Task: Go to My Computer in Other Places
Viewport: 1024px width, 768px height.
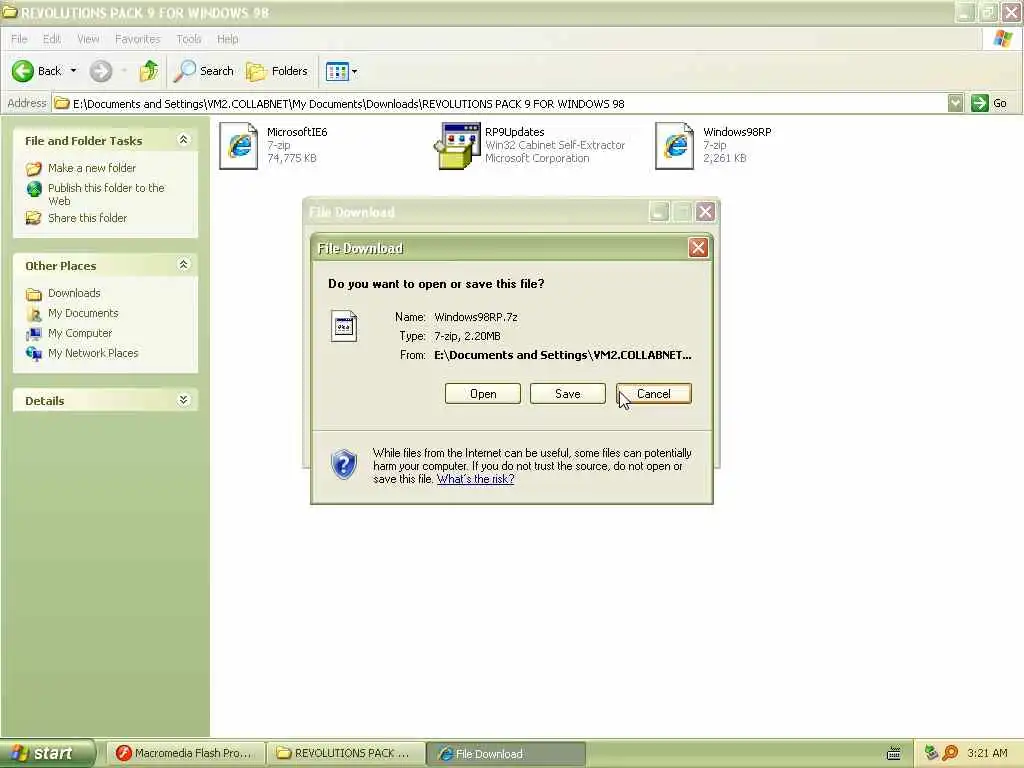Action: 80,333
